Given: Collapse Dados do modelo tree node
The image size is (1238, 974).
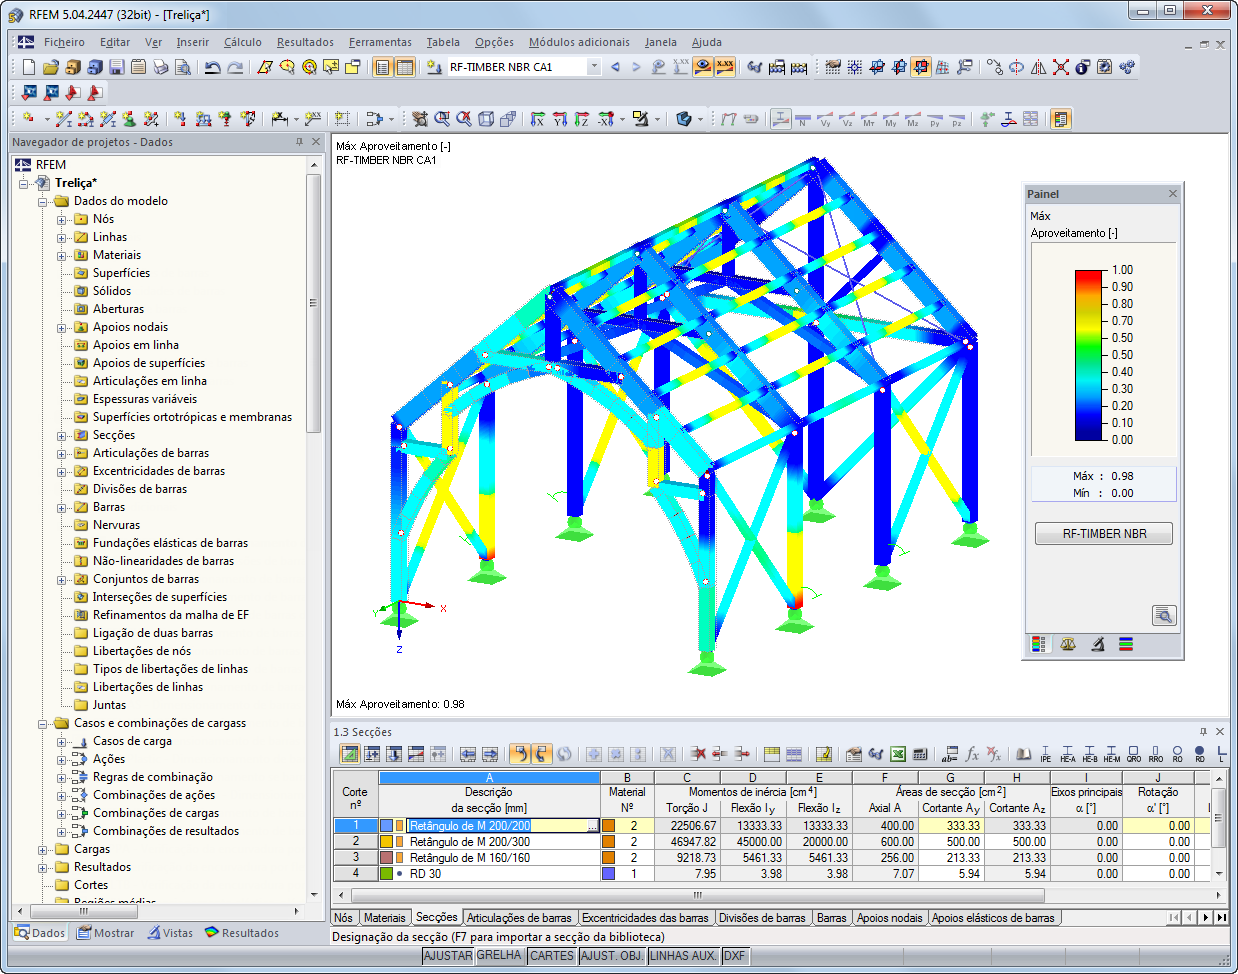Looking at the screenshot, I should [43, 201].
